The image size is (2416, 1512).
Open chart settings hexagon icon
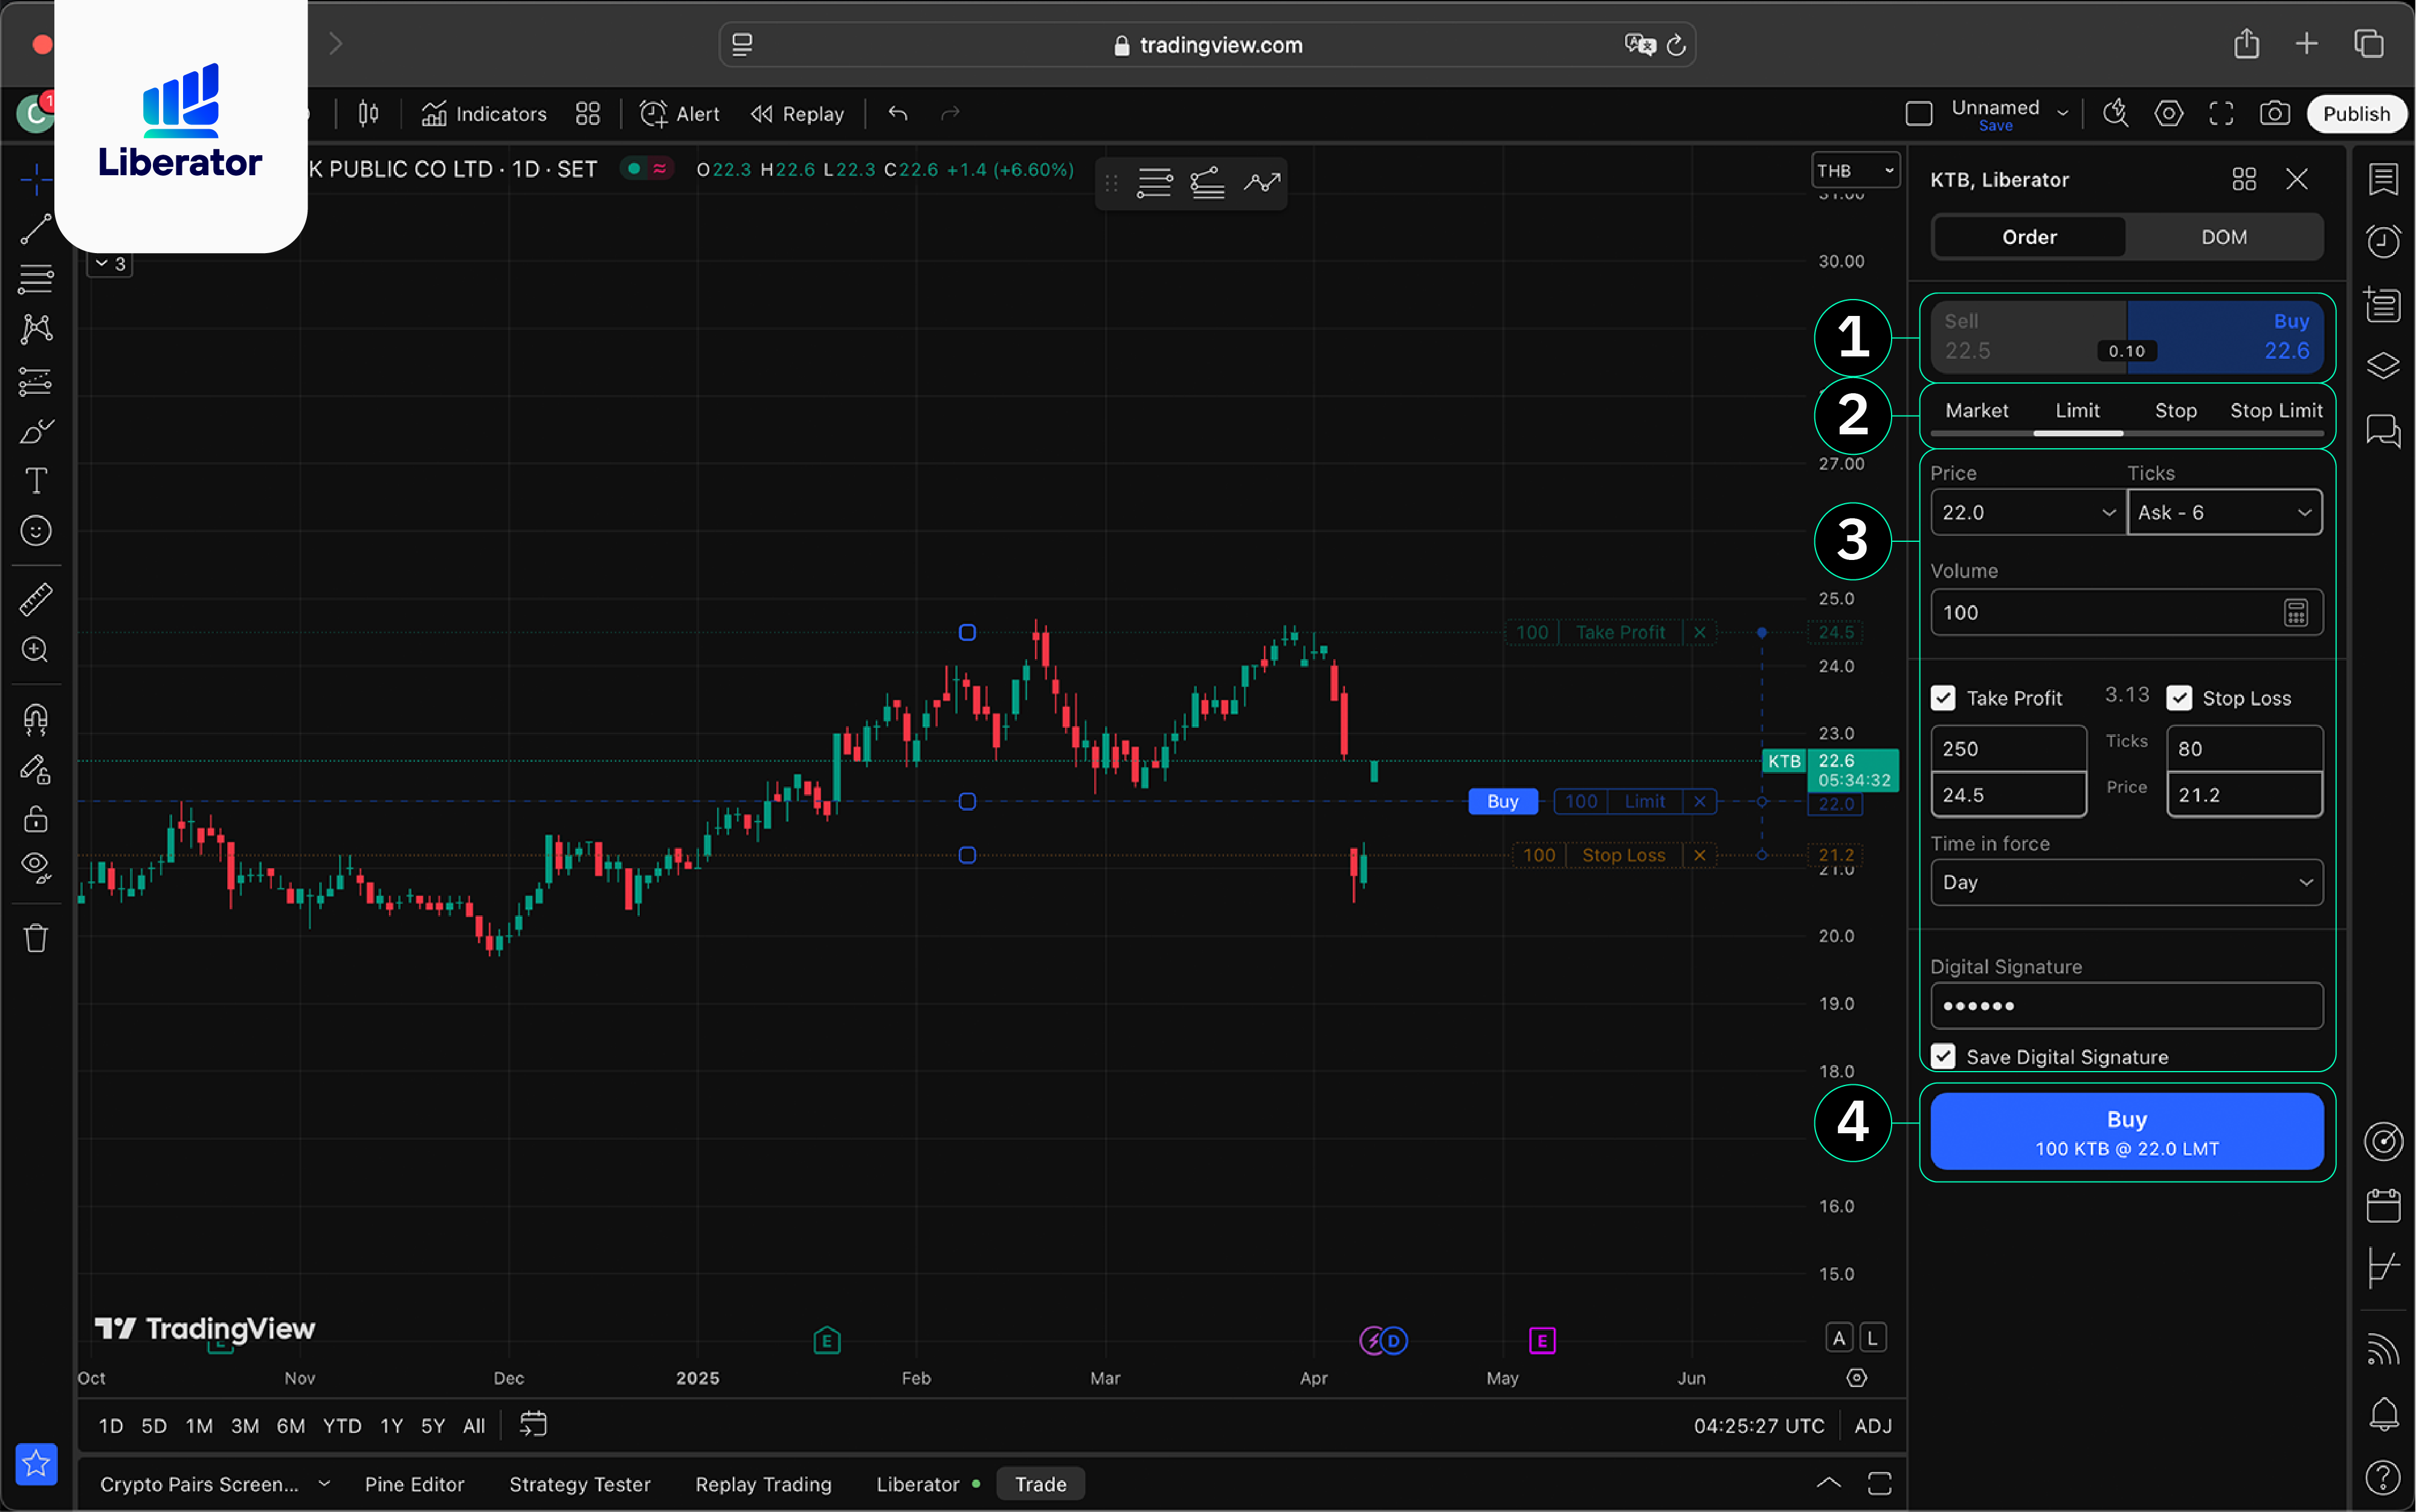point(2168,114)
